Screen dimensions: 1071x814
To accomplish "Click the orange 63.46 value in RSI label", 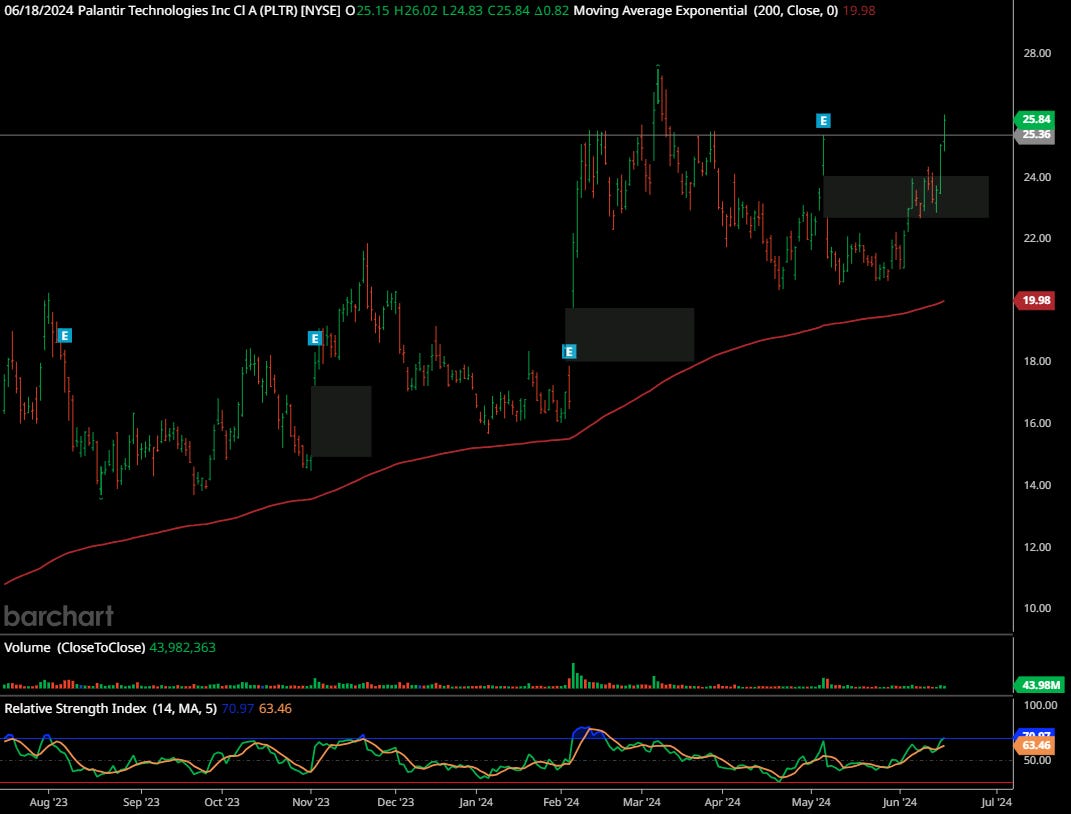I will pos(275,709).
